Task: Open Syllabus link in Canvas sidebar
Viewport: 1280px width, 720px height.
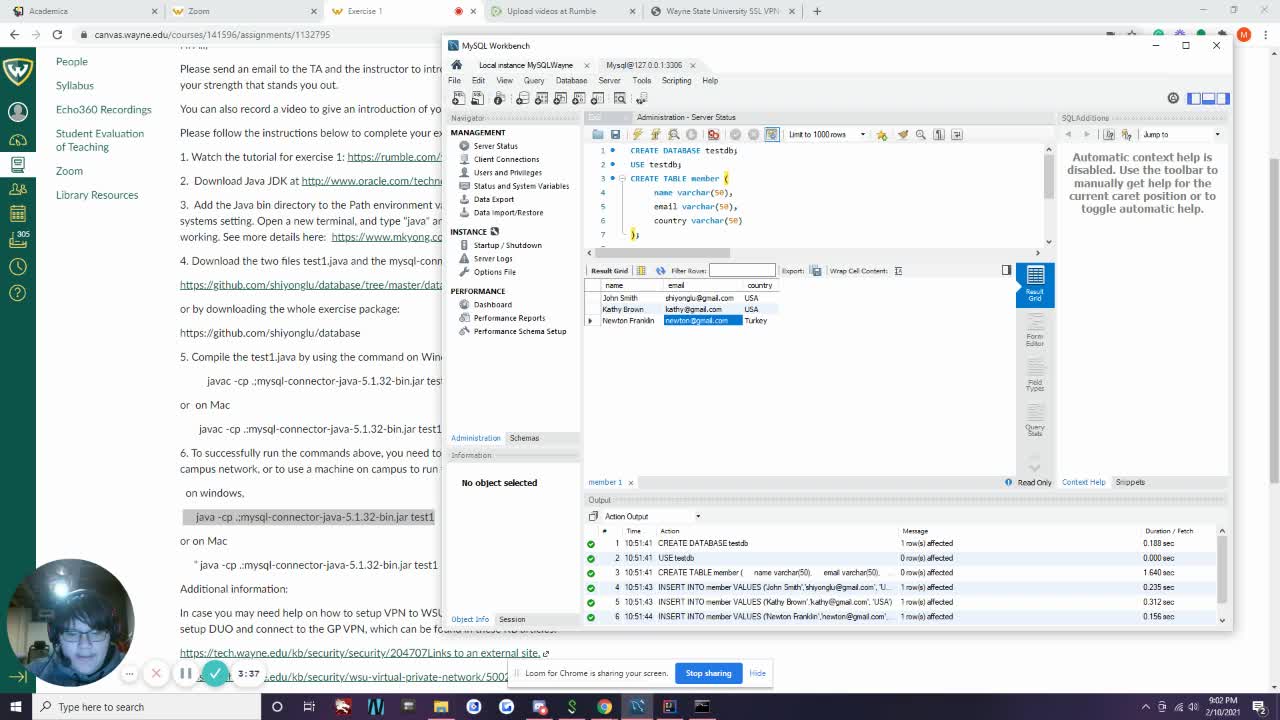Action: point(75,85)
